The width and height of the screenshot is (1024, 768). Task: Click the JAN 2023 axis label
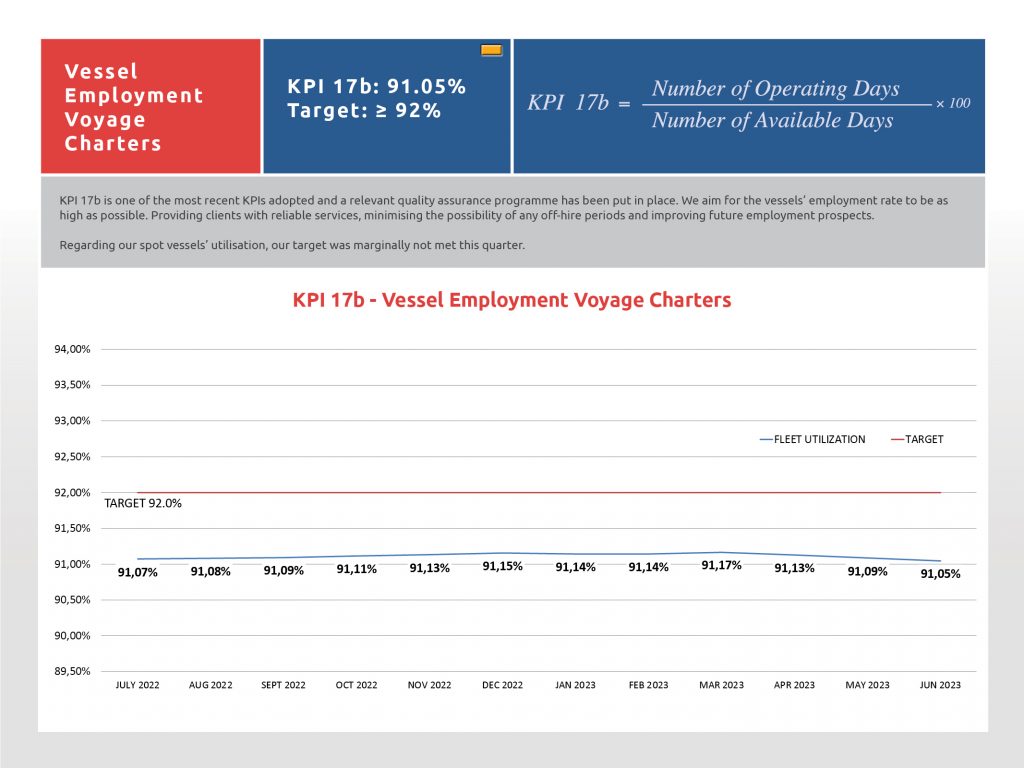[575, 685]
